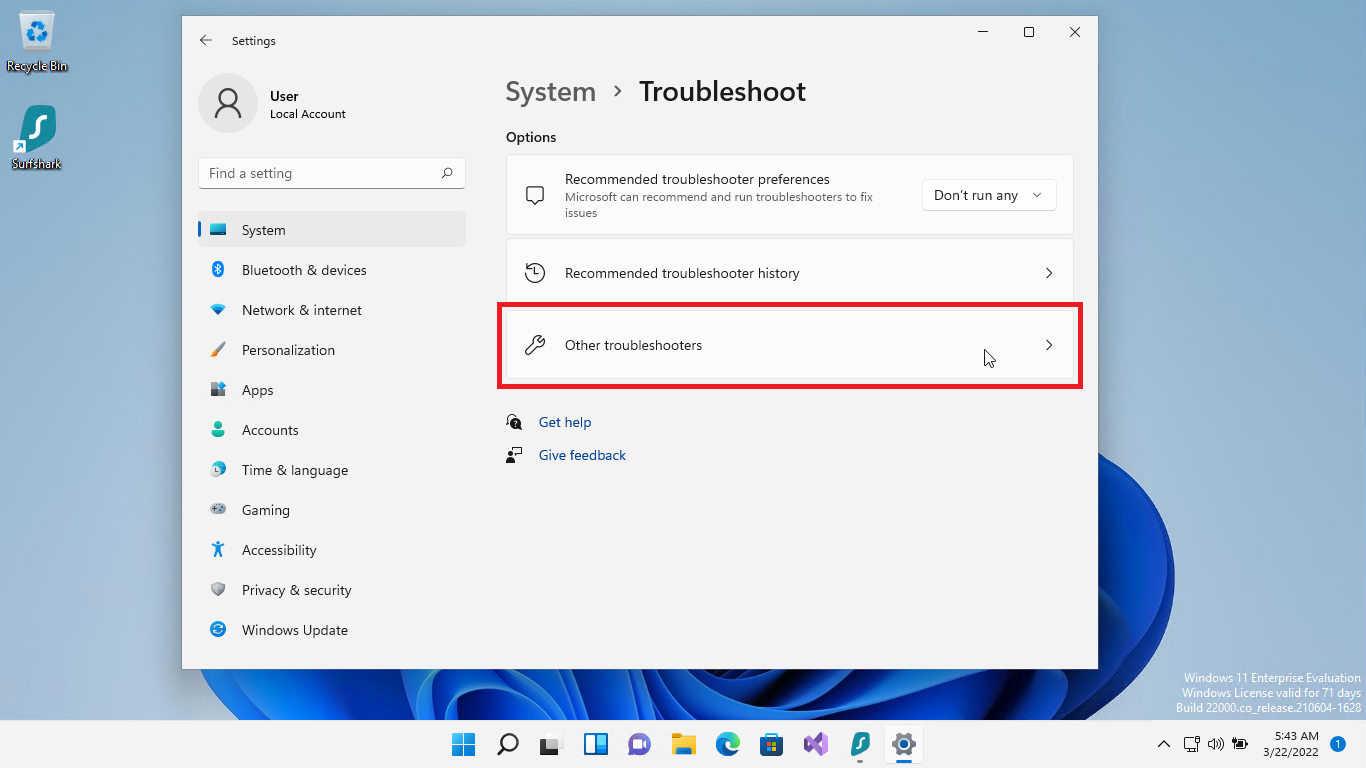
Task: Click the Give feedback link
Action: point(582,455)
